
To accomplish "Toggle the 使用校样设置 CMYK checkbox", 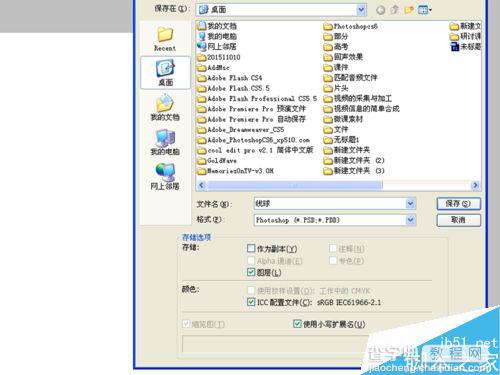I will pyautogui.click(x=251, y=290).
